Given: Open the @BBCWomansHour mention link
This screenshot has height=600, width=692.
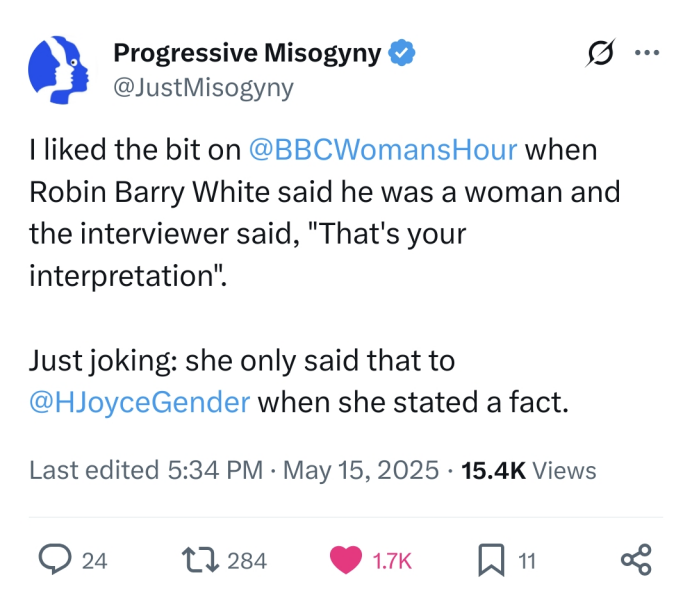Looking at the screenshot, I should [x=382, y=150].
